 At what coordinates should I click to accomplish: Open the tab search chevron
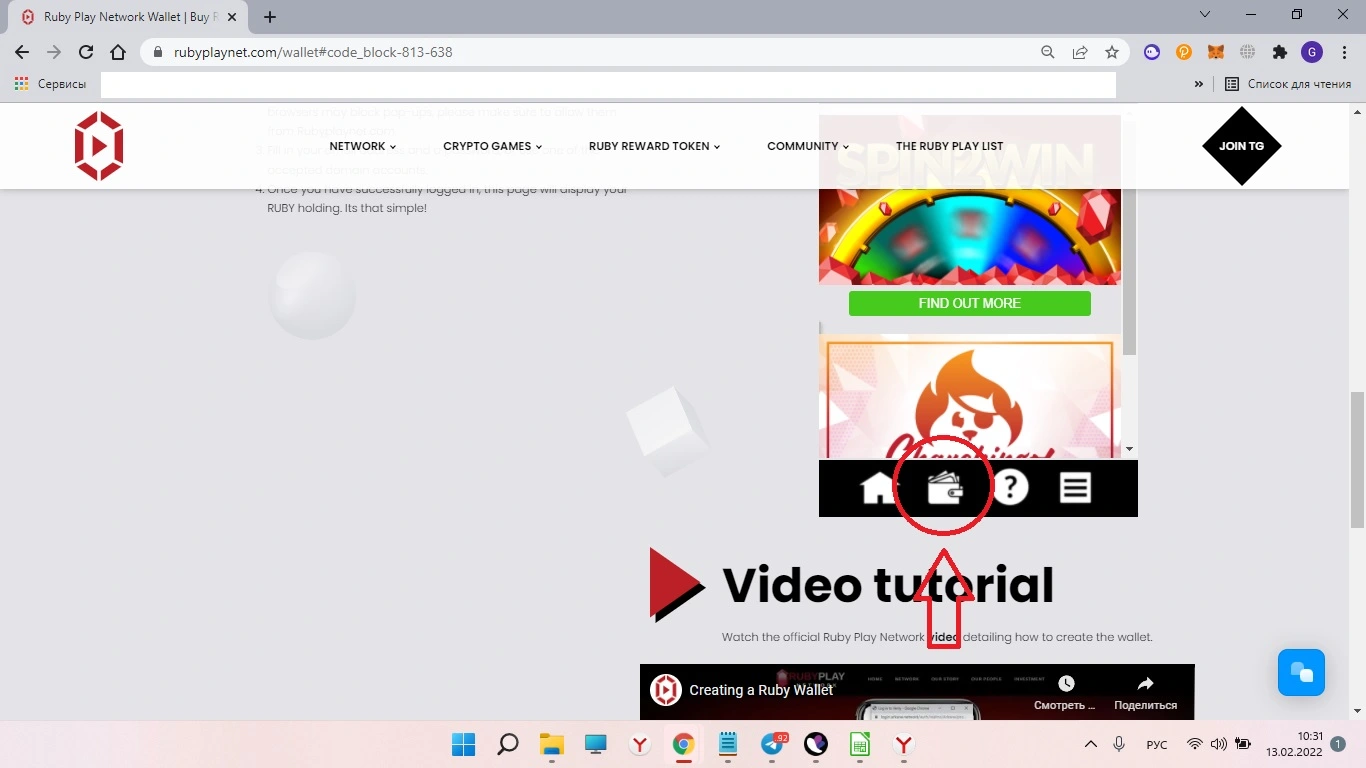[1205, 15]
